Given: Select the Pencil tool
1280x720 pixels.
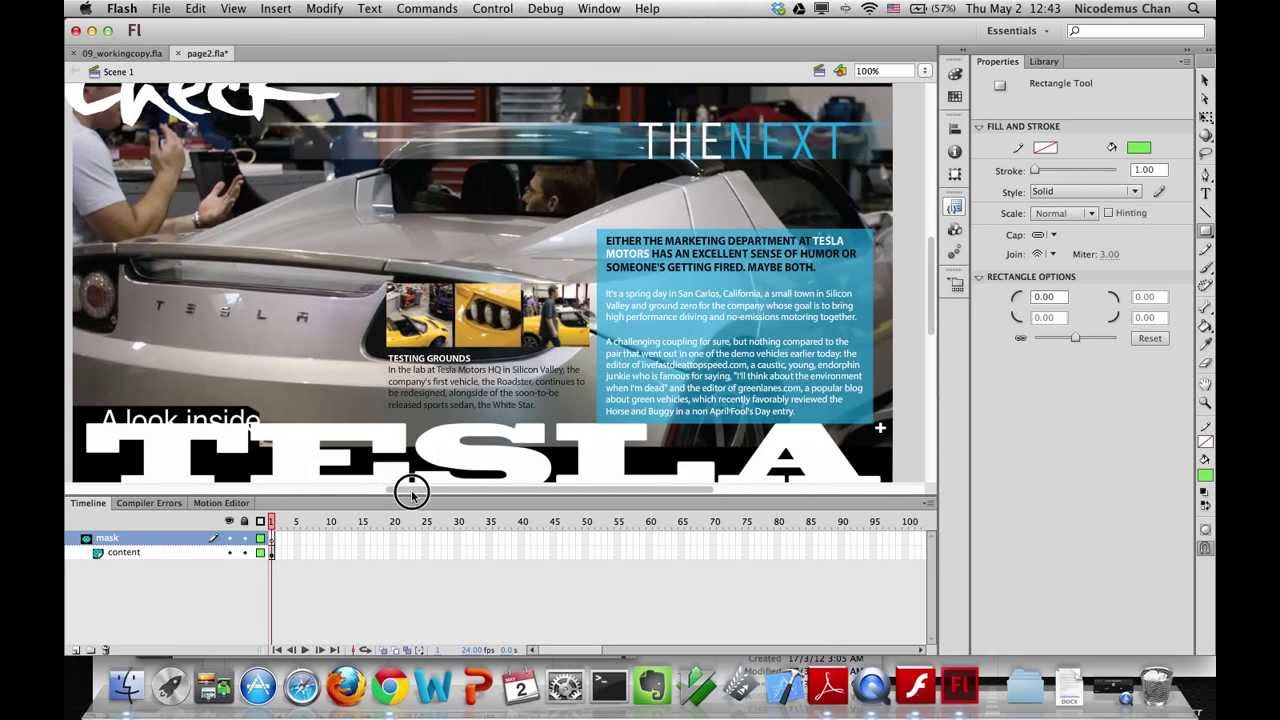Looking at the screenshot, I should [x=1205, y=248].
